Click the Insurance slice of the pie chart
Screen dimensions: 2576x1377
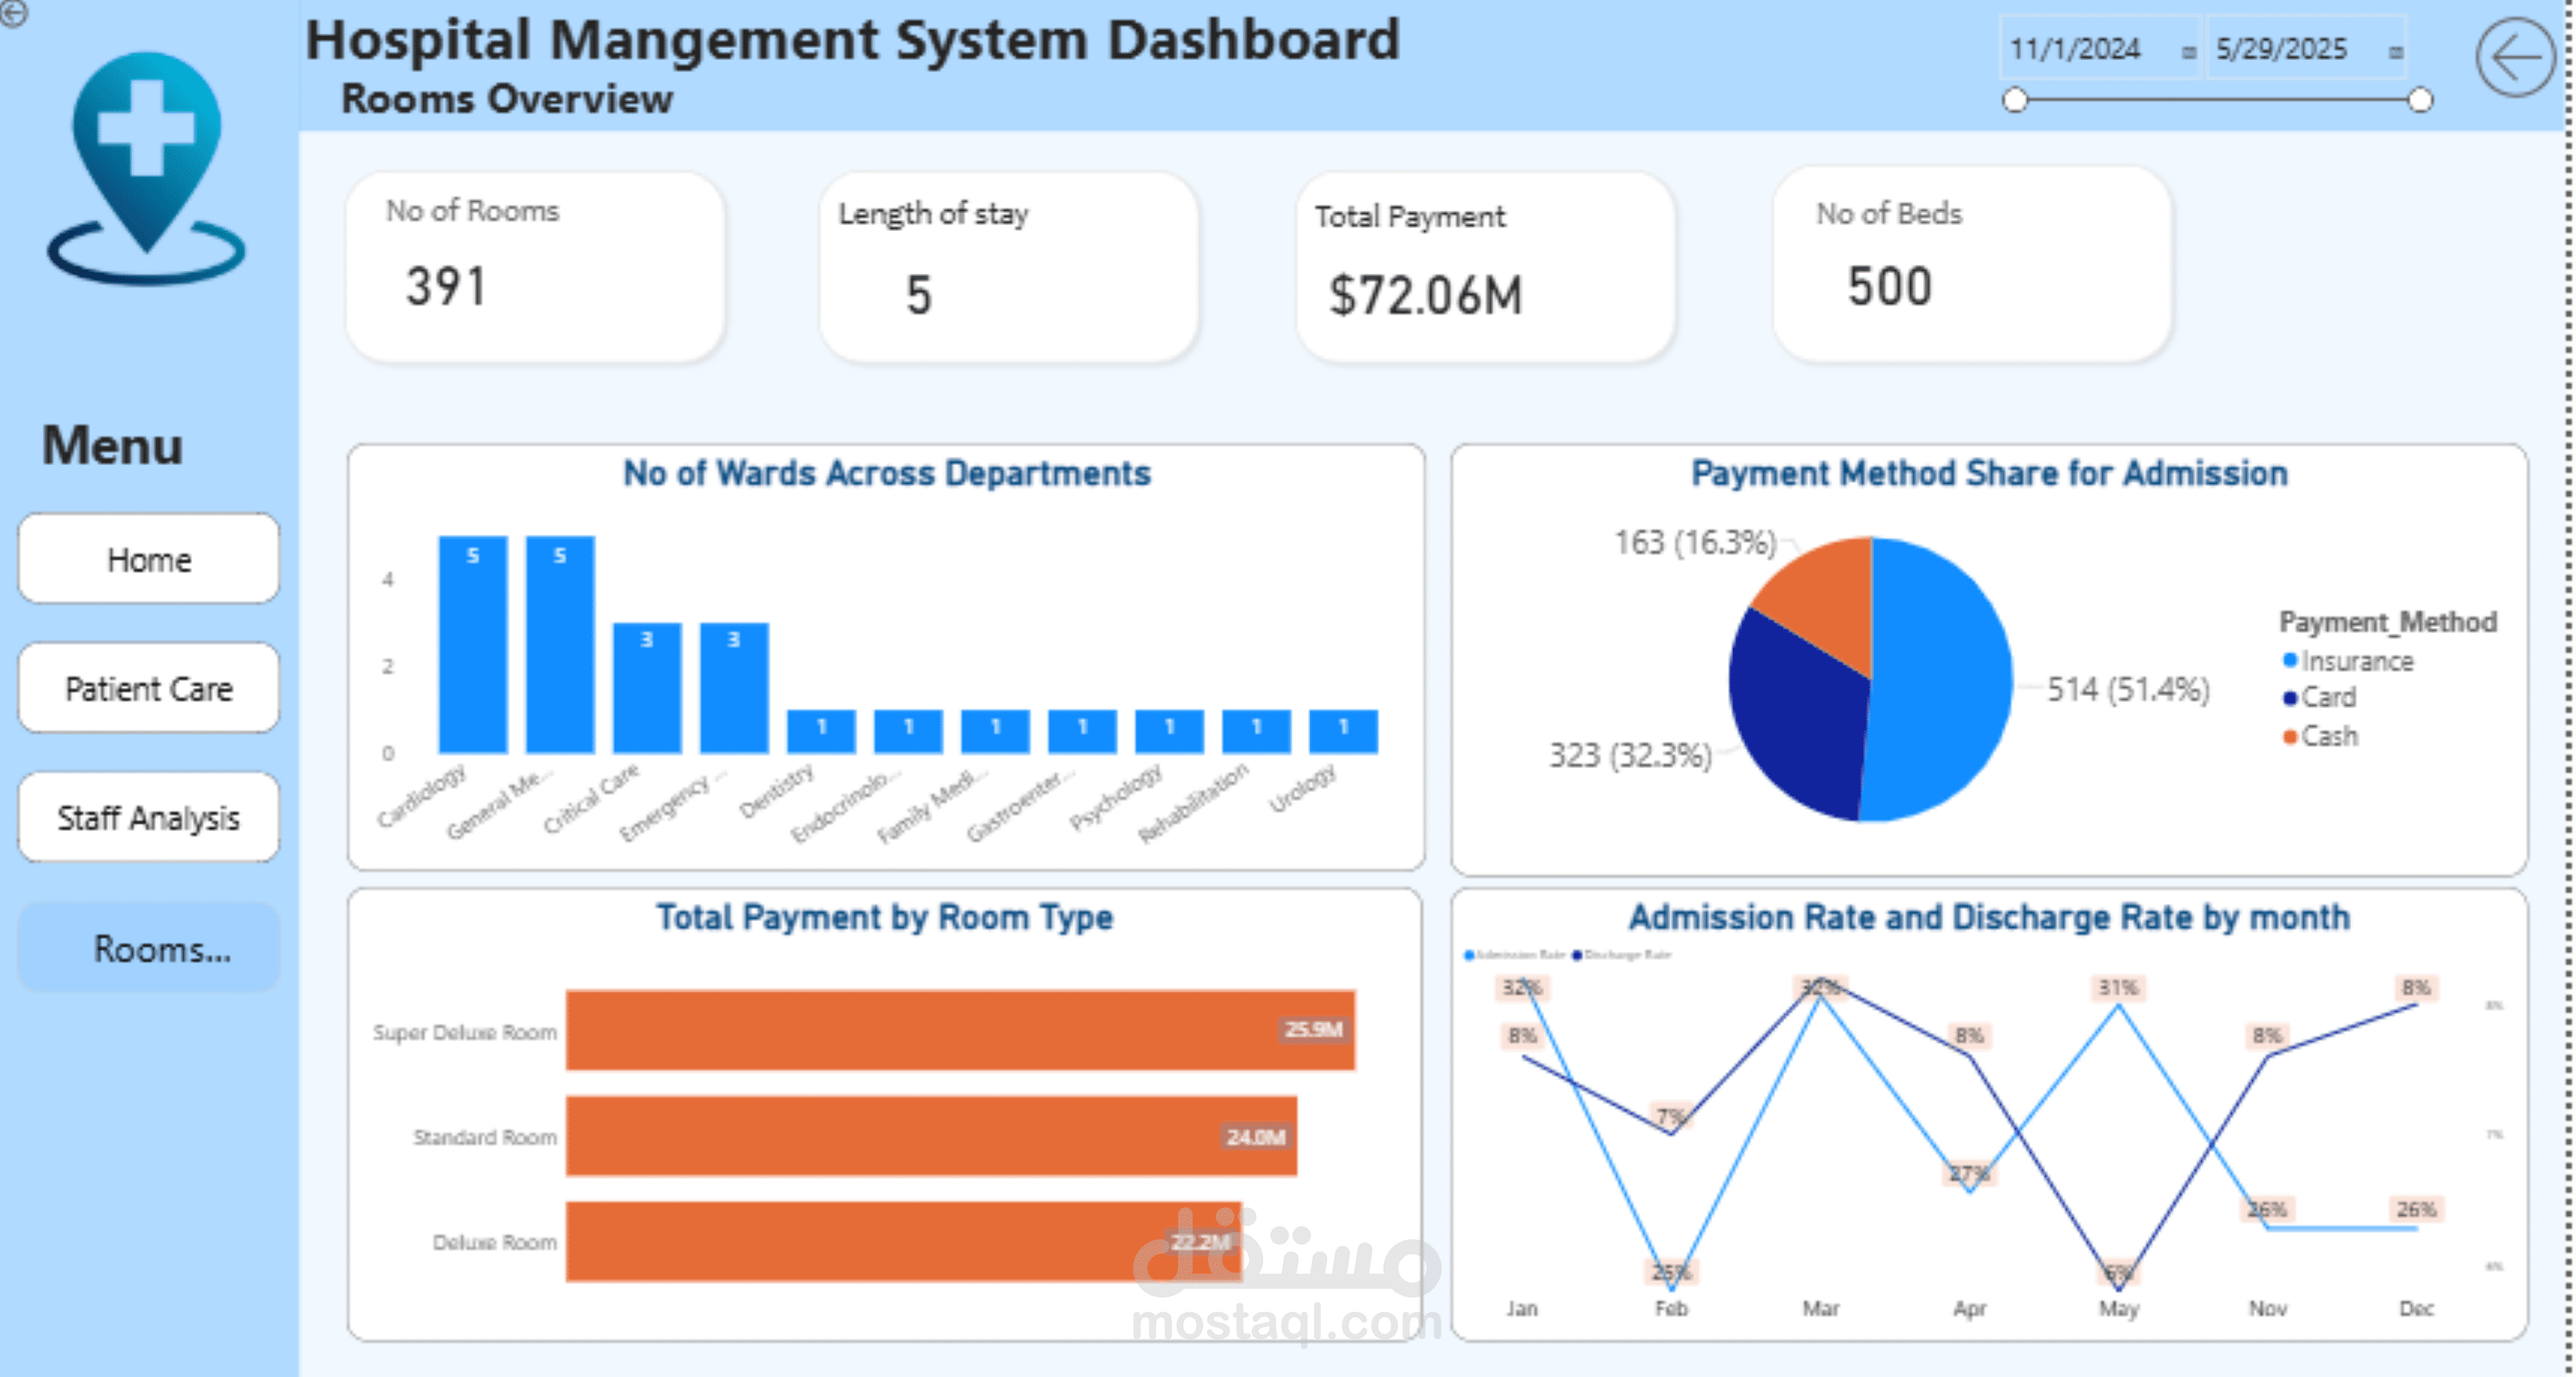pos(1940,680)
